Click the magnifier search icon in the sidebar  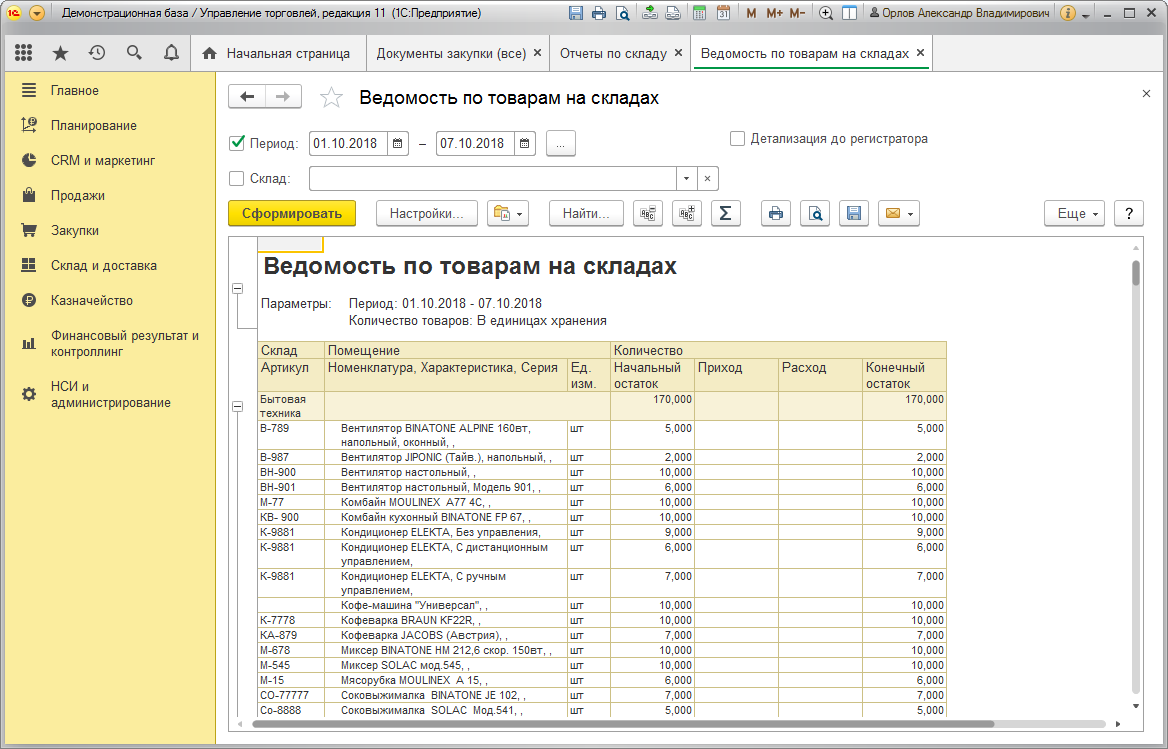click(x=134, y=52)
